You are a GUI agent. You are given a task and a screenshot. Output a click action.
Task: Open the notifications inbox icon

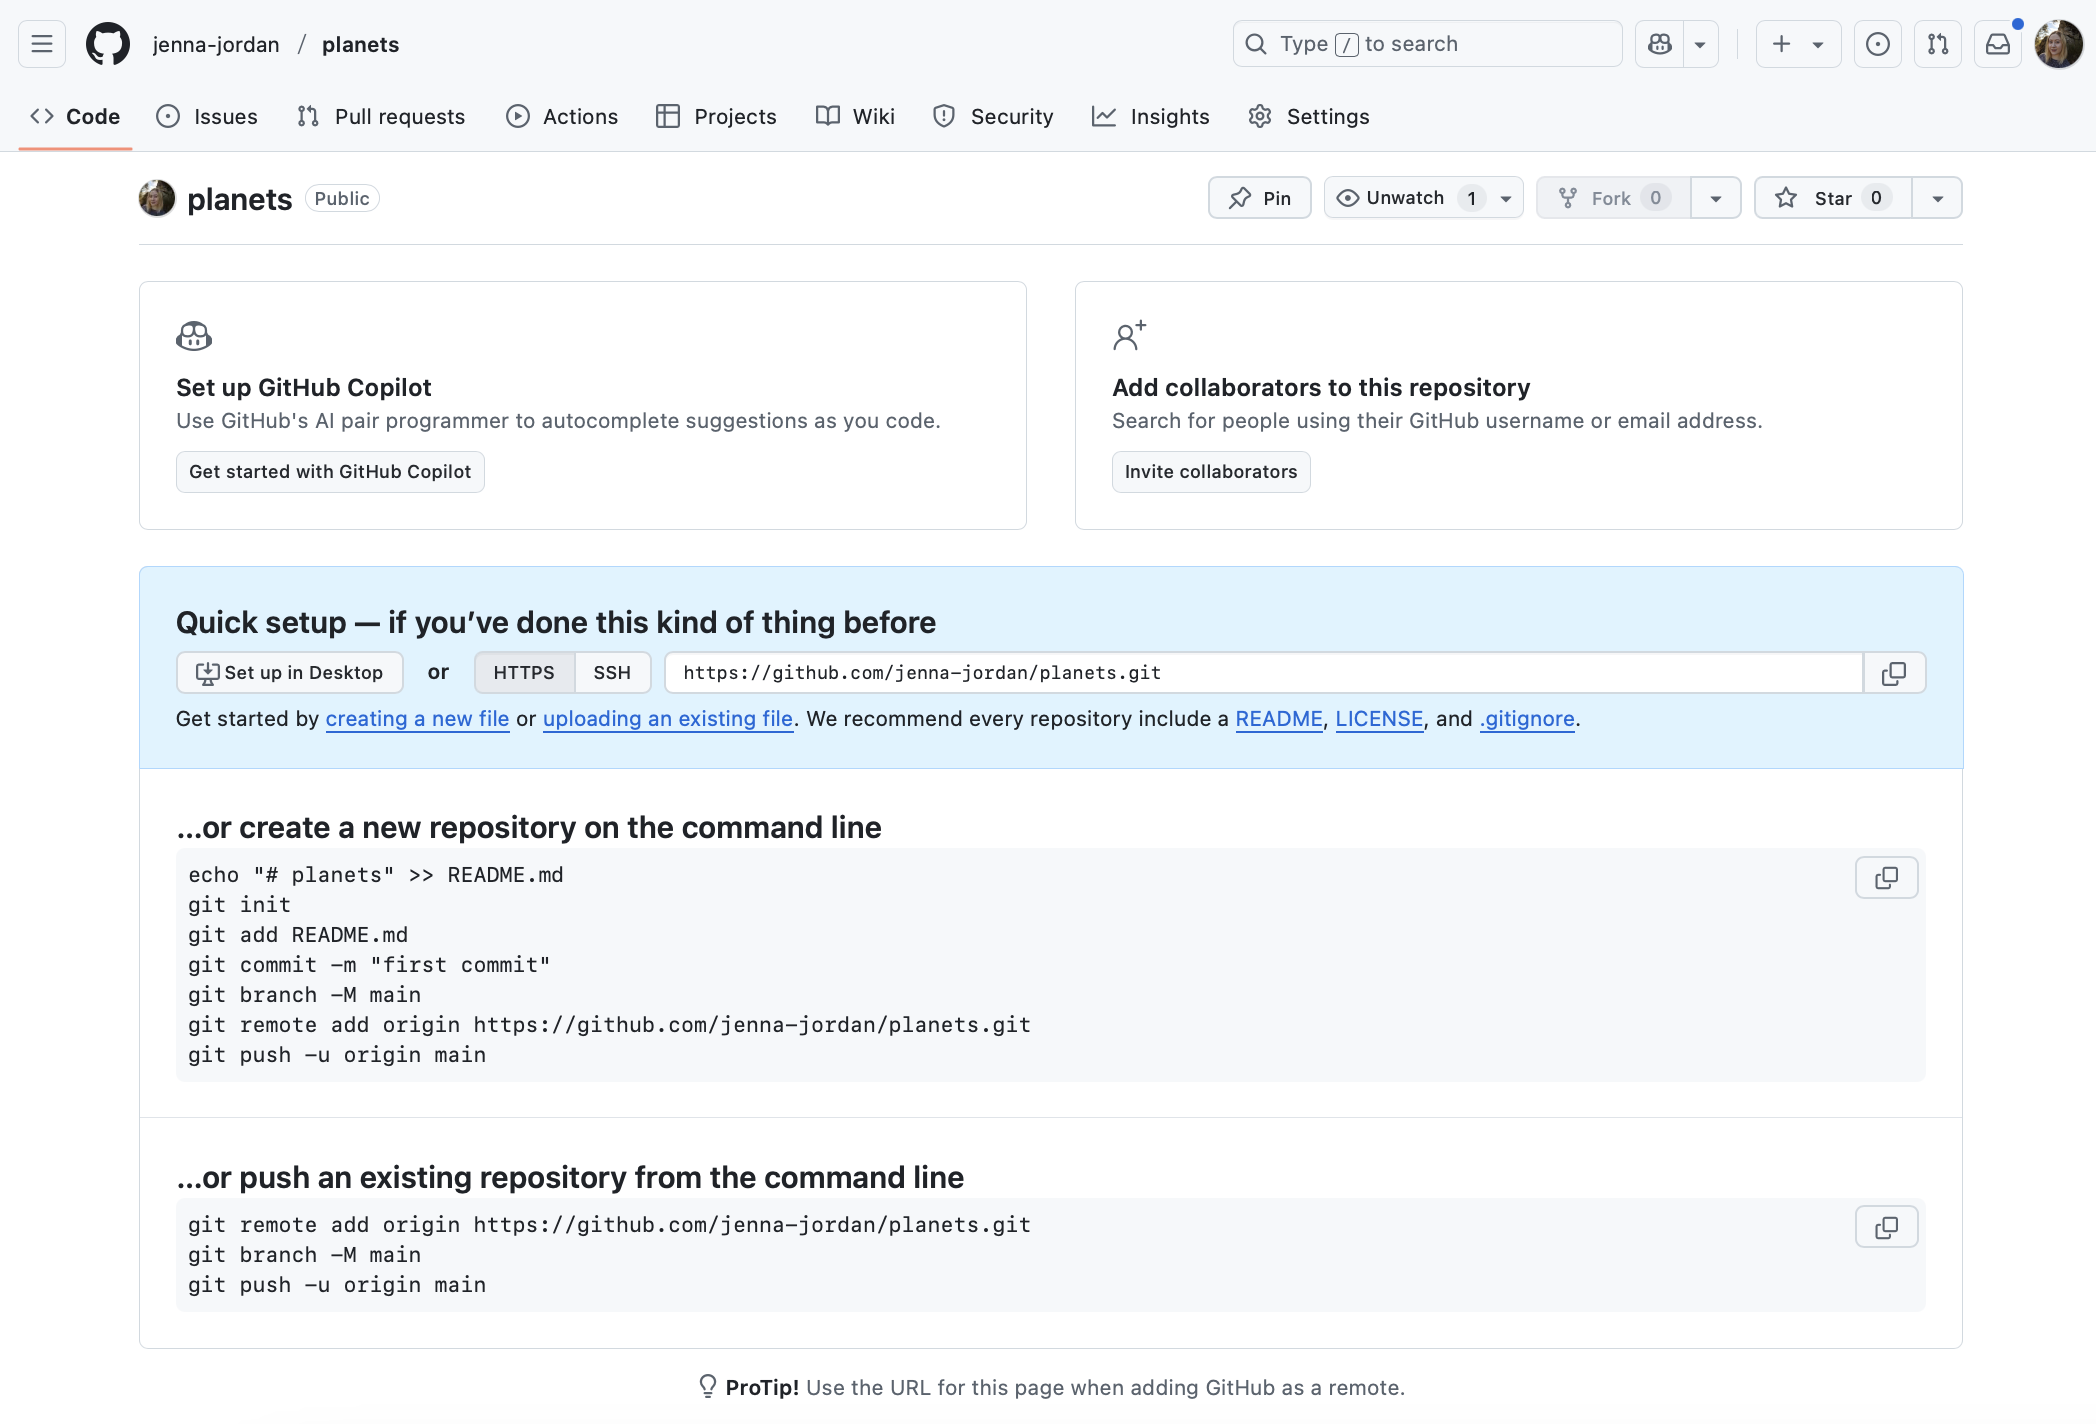tap(1998, 44)
